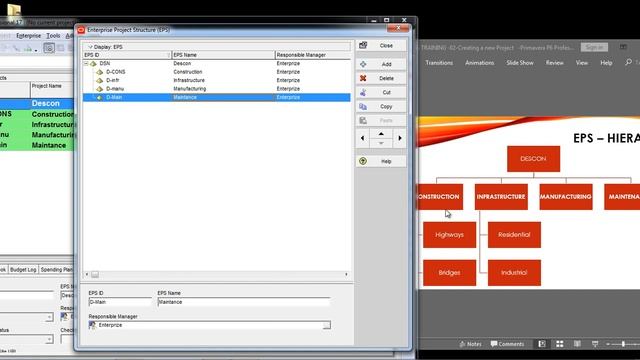Click the D-infr node icon
This screenshot has width=640, height=360.
tap(100, 80)
